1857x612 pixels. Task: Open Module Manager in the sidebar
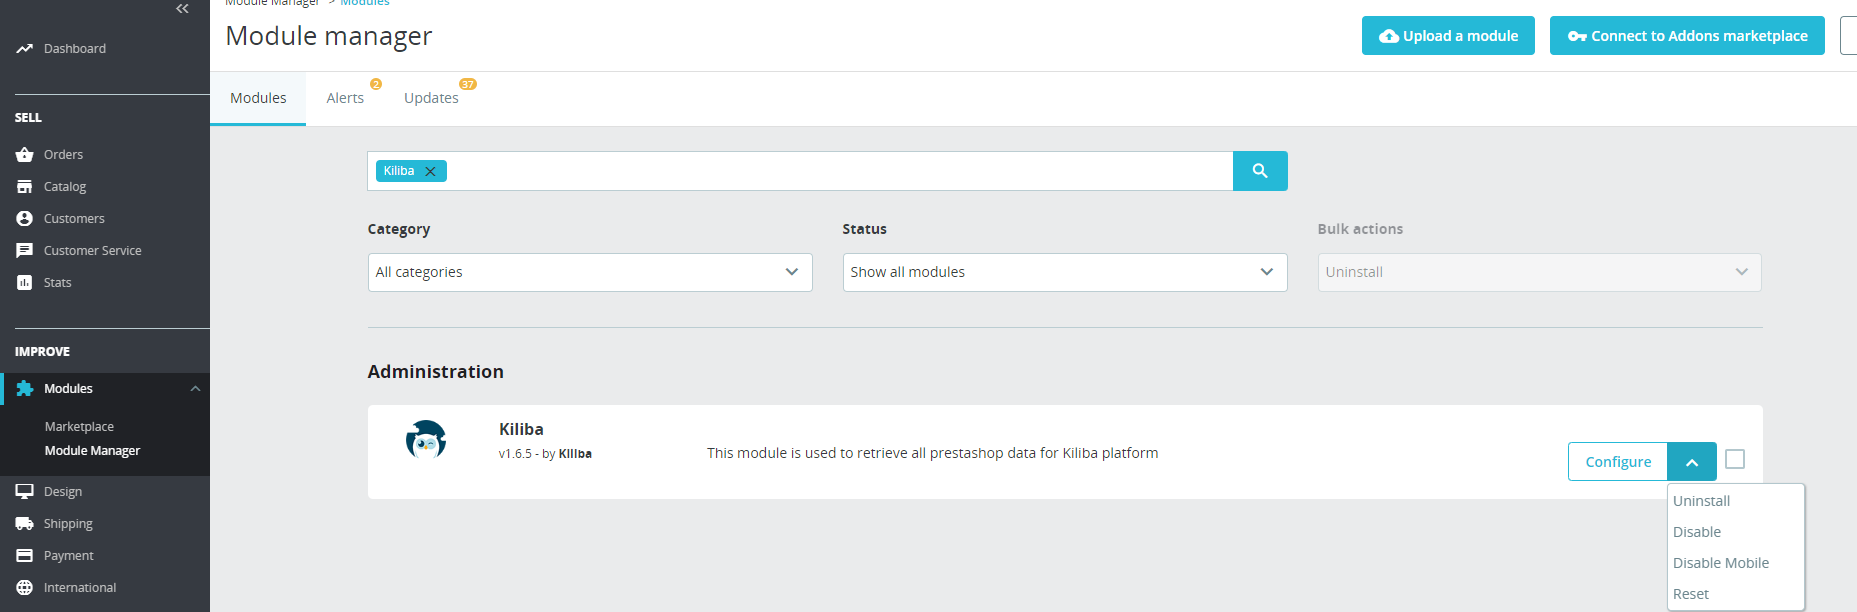[92, 451]
